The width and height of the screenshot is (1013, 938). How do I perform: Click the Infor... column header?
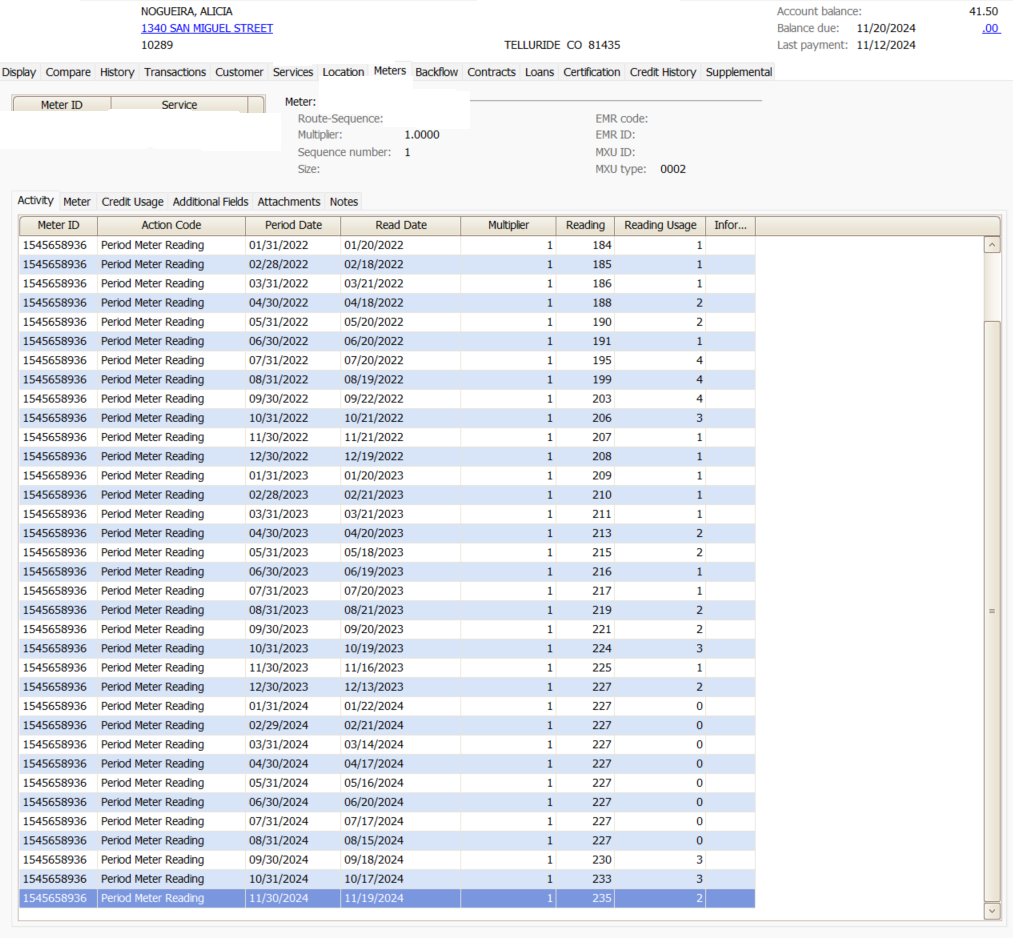coord(731,225)
